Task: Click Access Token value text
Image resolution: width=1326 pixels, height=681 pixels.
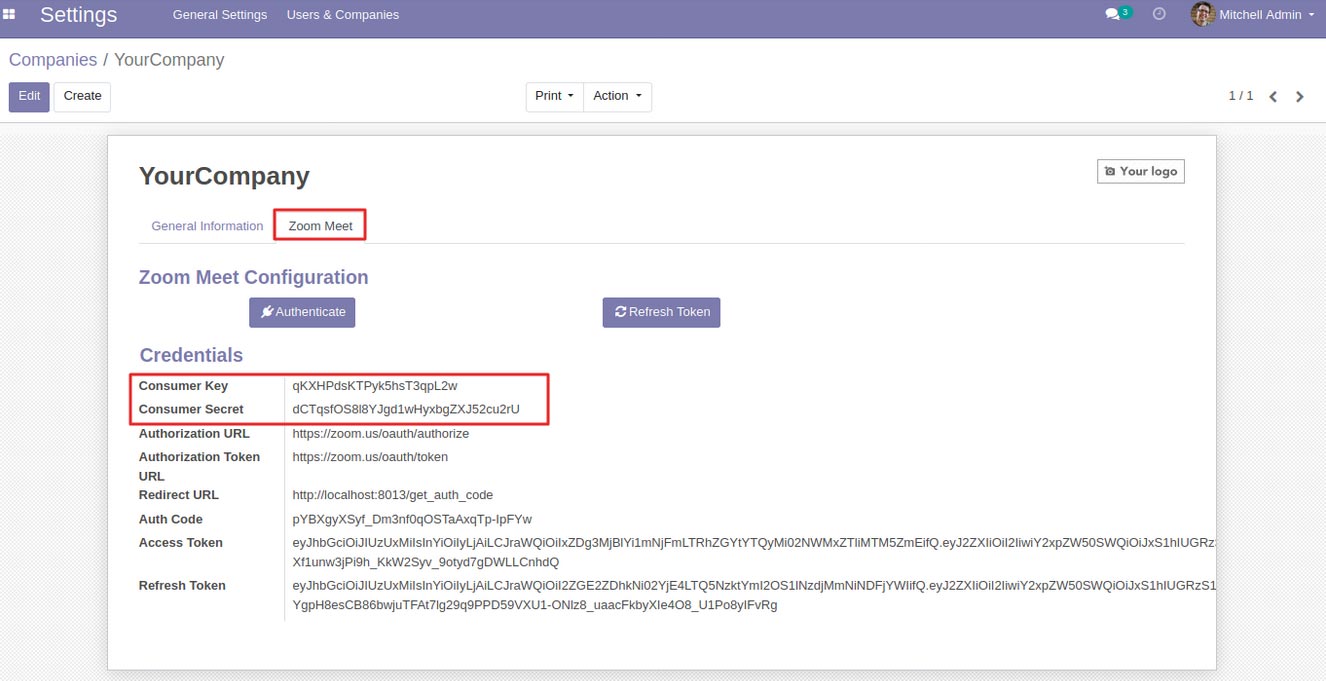Action: (x=754, y=552)
